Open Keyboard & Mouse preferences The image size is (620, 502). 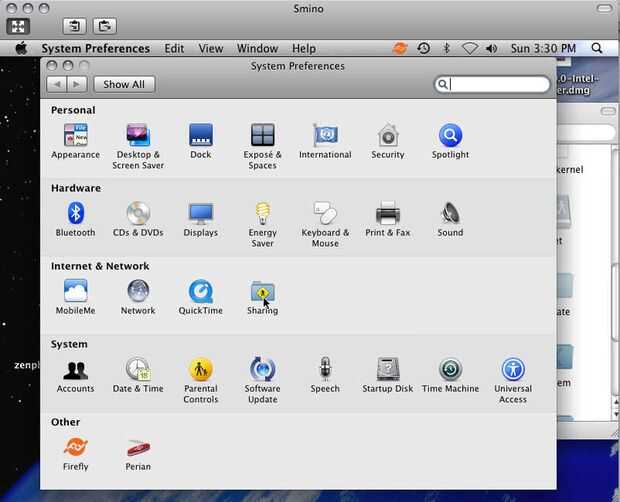325,224
